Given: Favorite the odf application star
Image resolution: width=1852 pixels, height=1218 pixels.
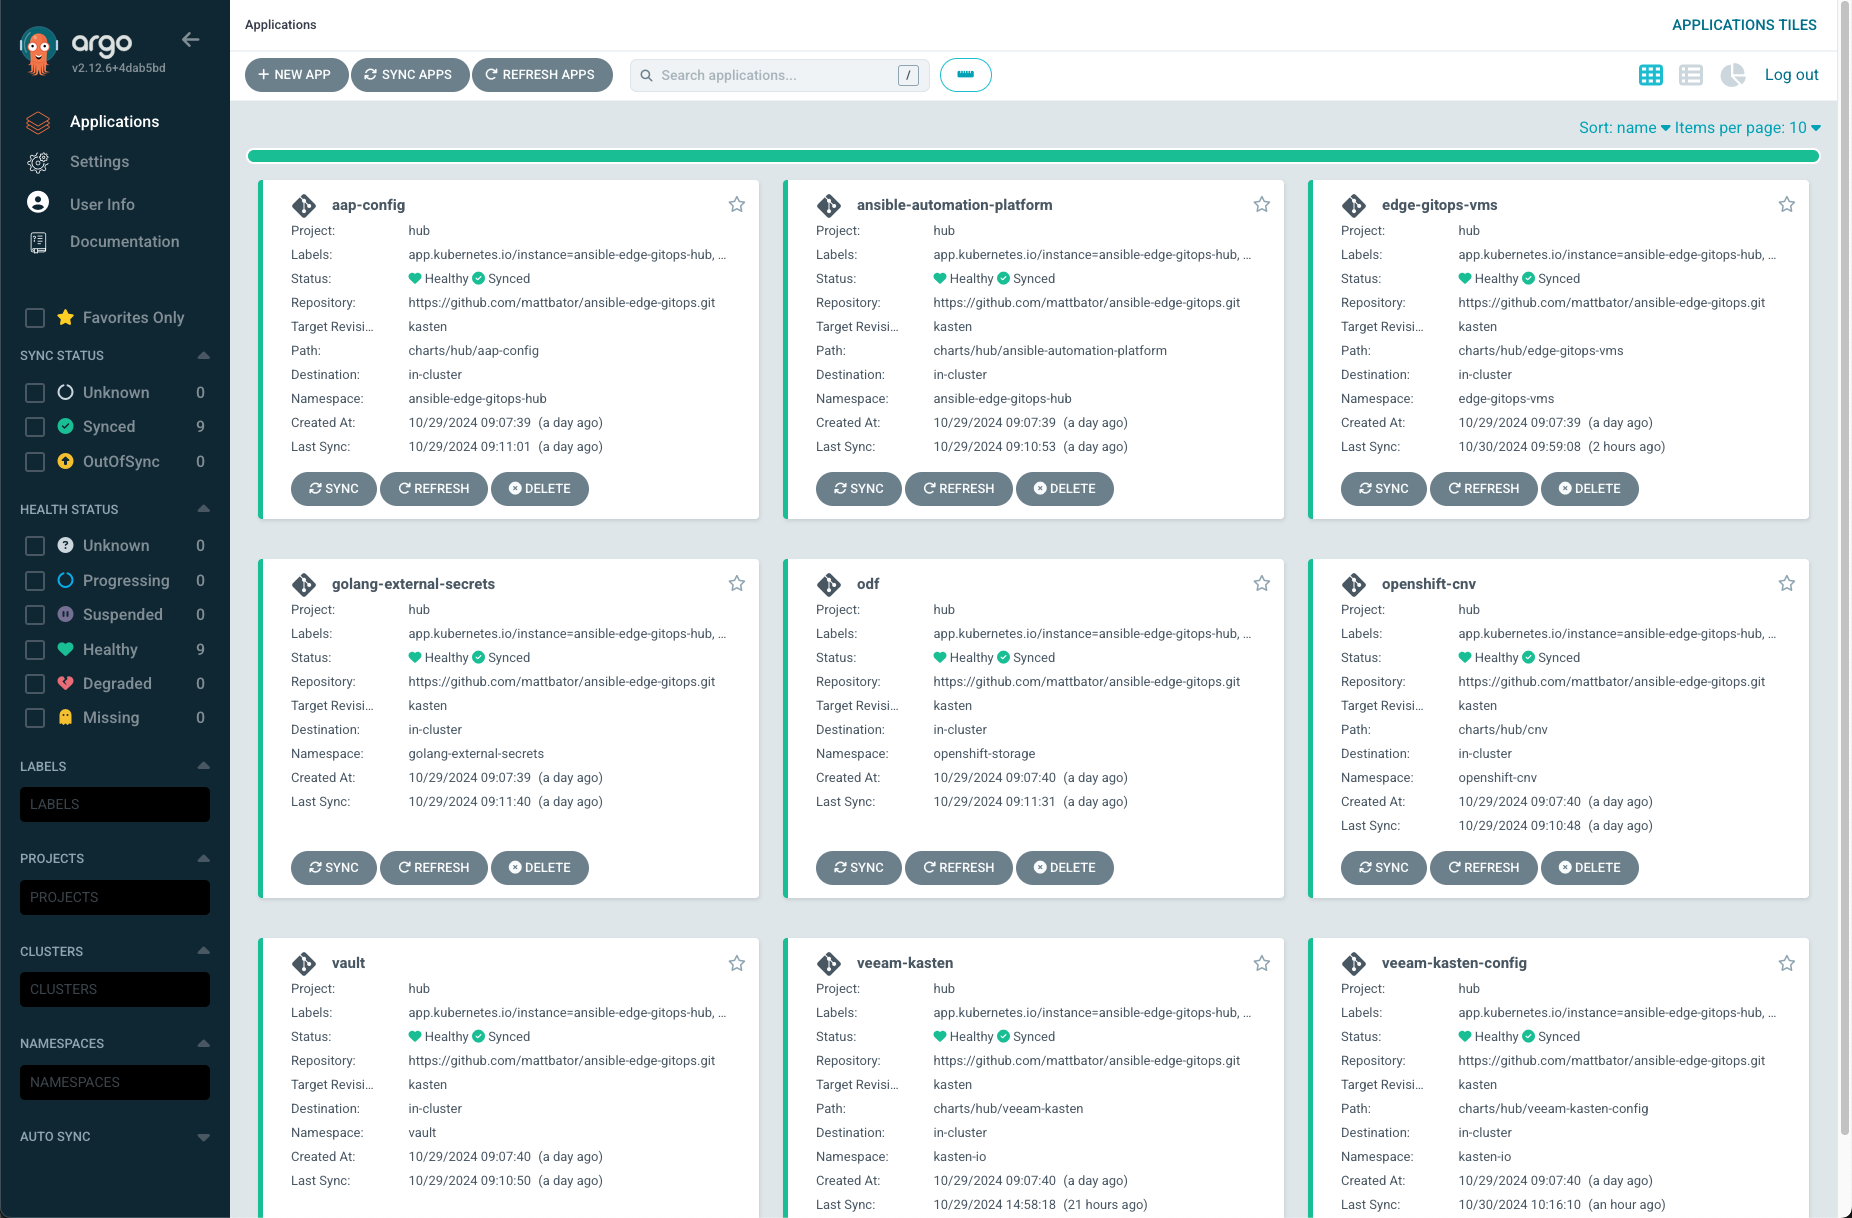Looking at the screenshot, I should point(1262,583).
